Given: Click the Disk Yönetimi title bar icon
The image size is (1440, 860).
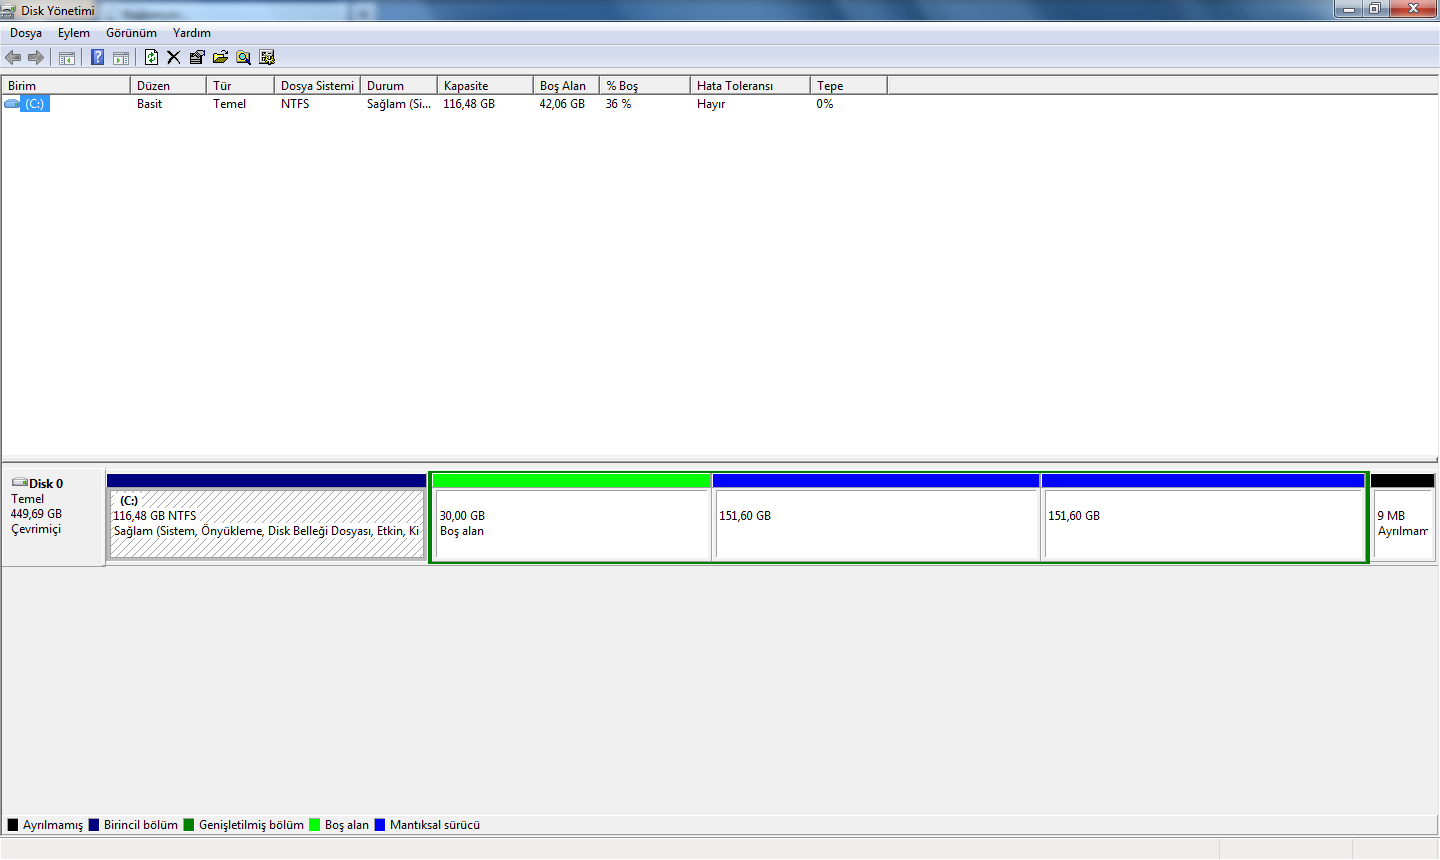Looking at the screenshot, I should click(9, 10).
